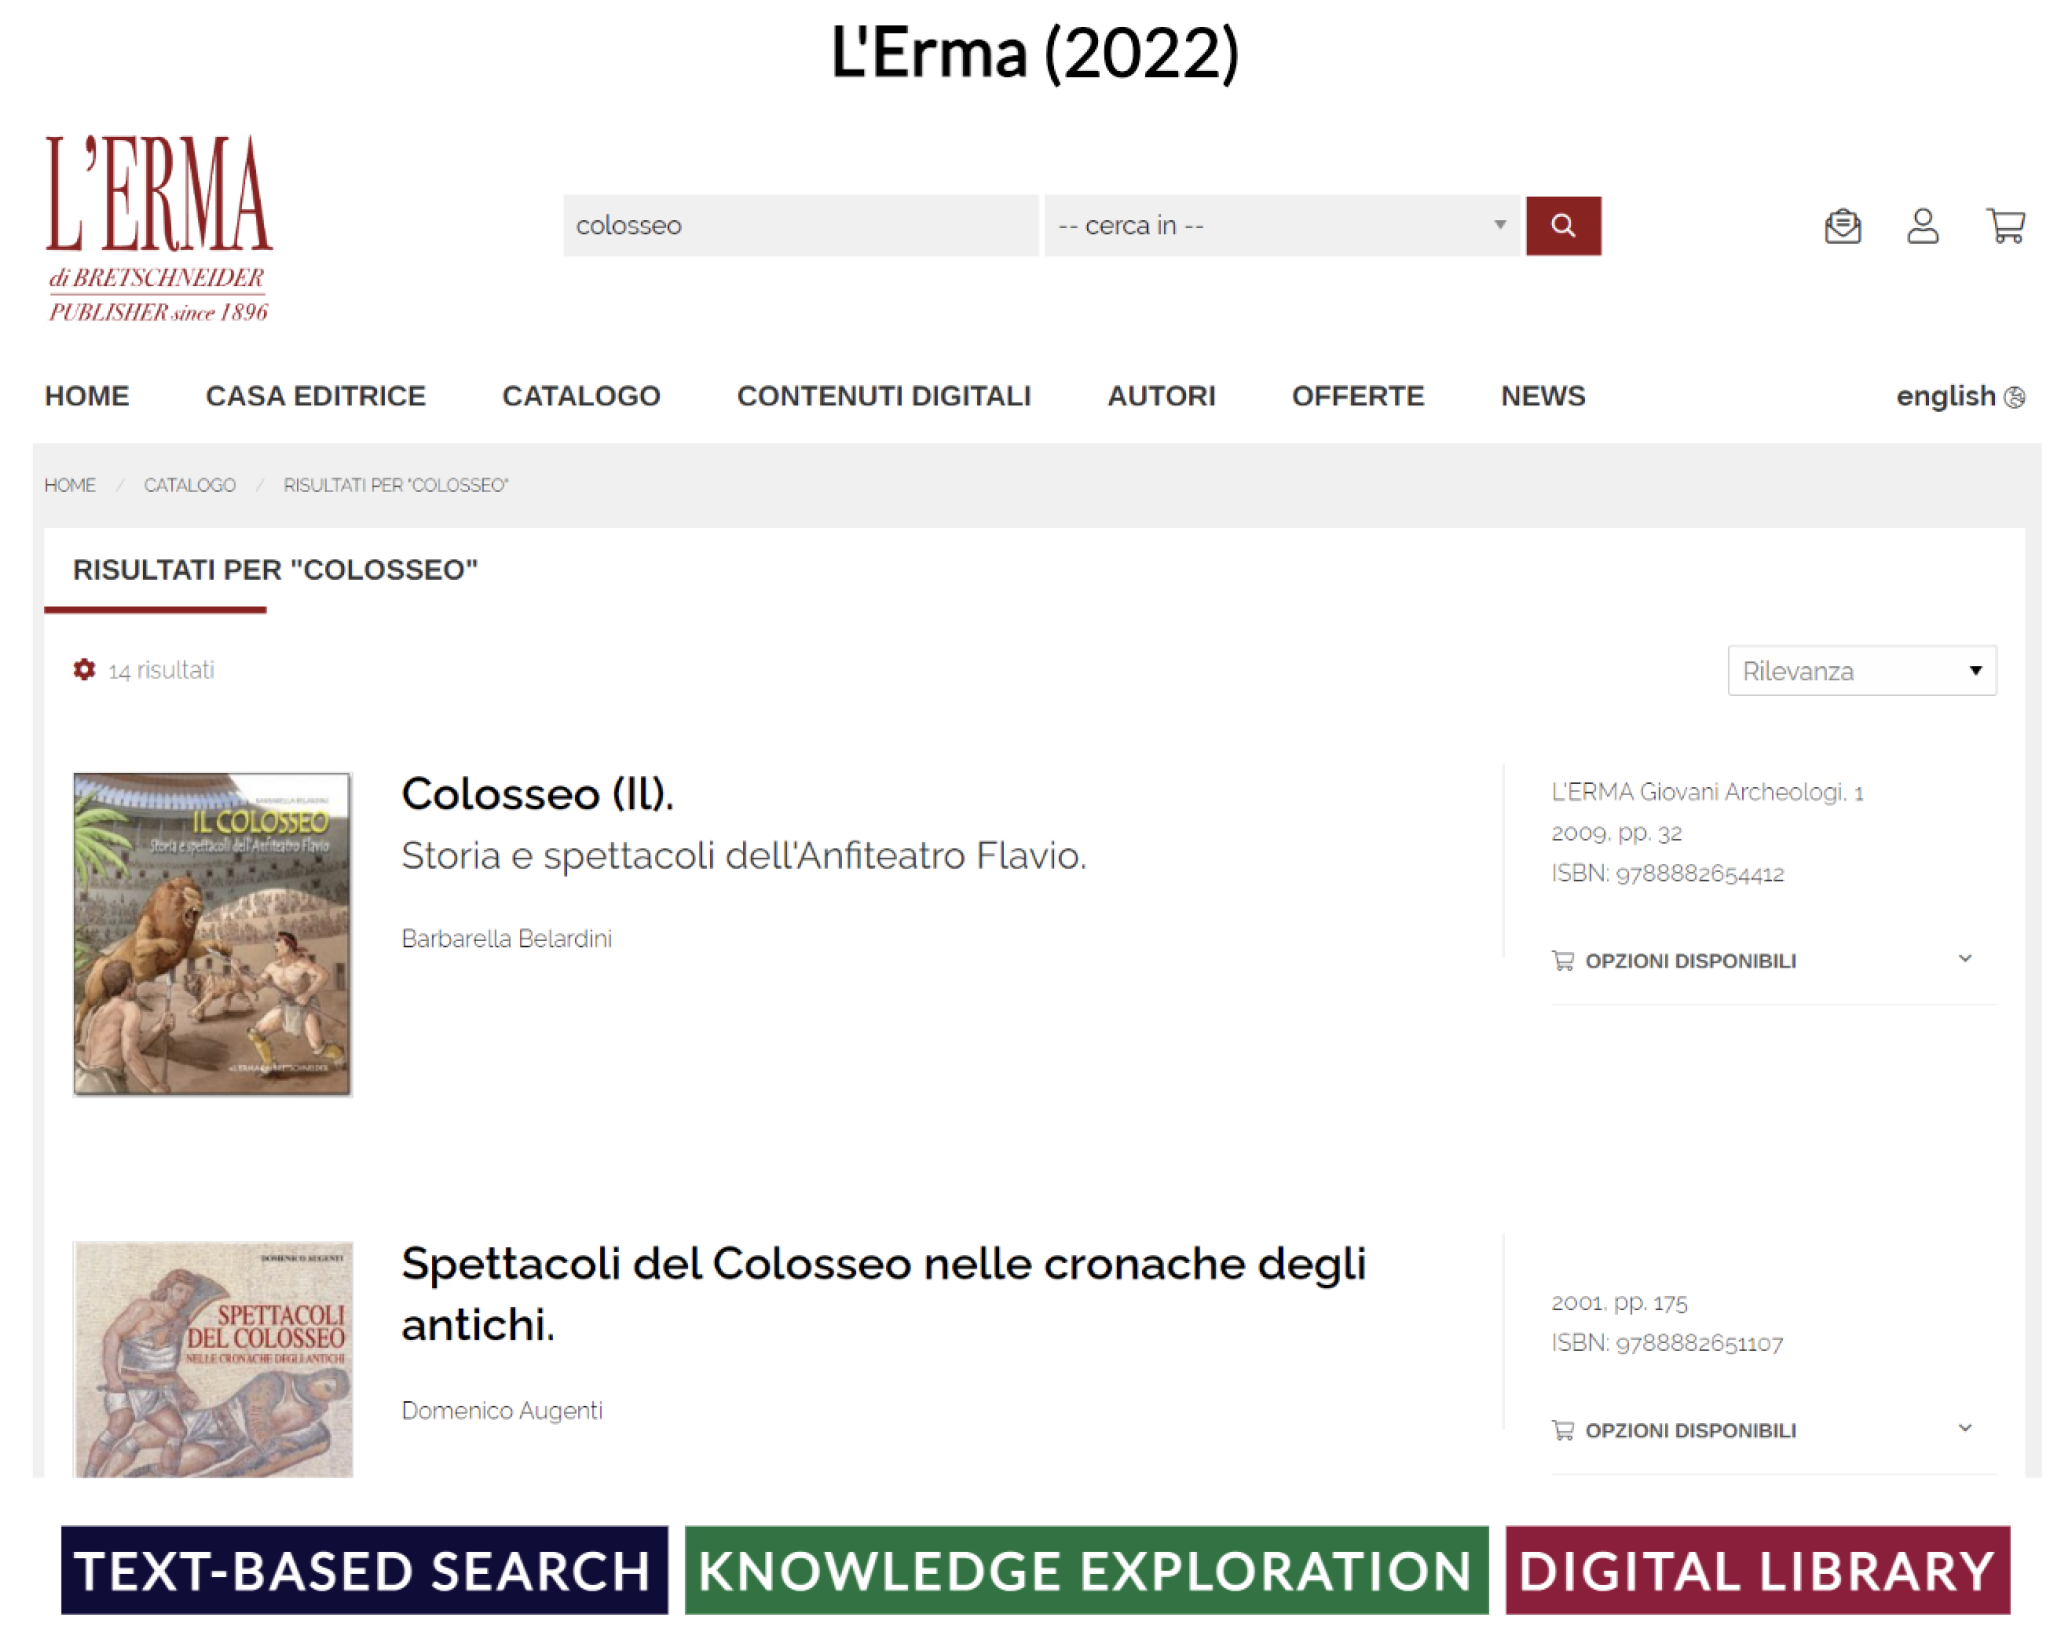This screenshot has height=1637, width=2063.
Task: Open the 'cerca in' dropdown
Action: click(1281, 226)
